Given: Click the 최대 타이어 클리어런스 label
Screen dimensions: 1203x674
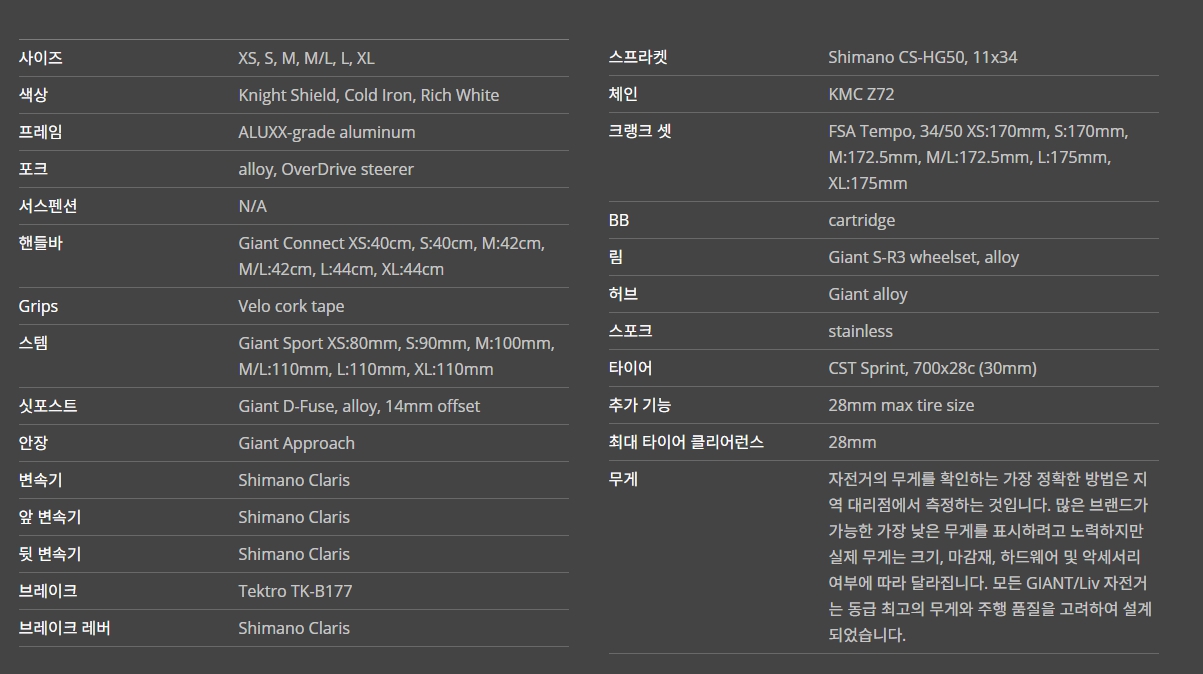Looking at the screenshot, I should [x=686, y=442].
